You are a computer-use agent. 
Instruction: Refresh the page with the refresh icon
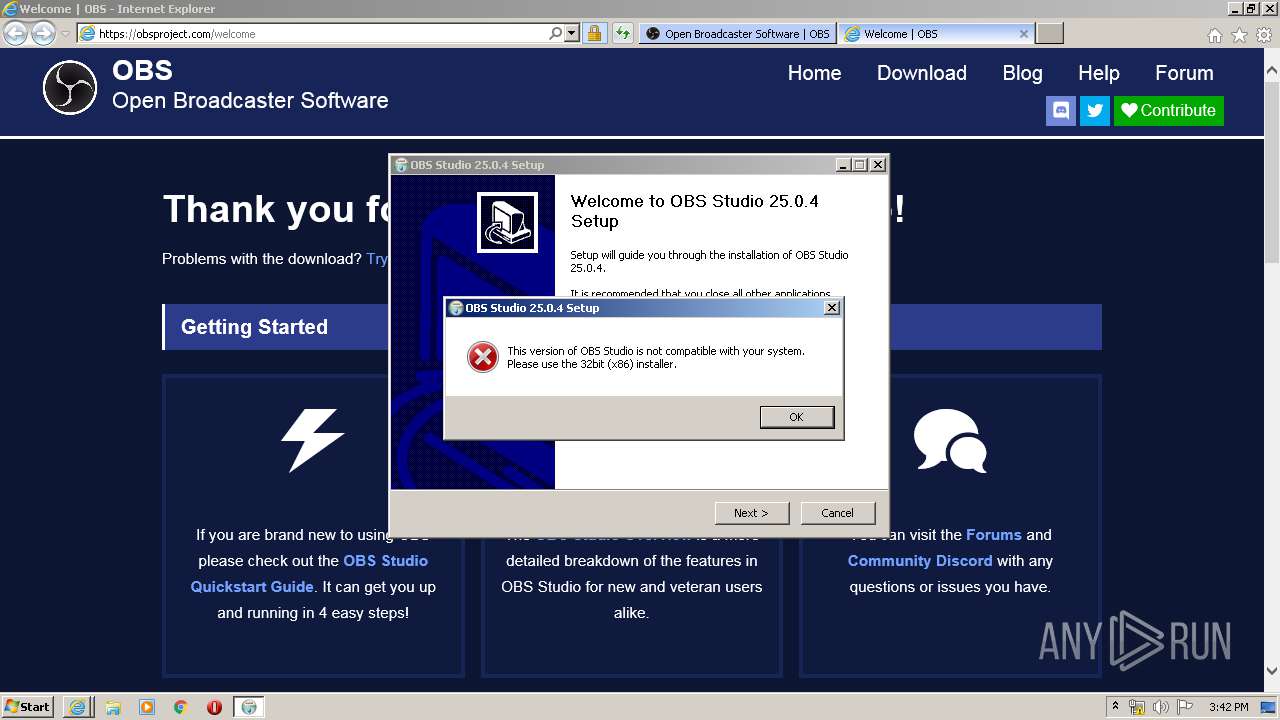point(622,33)
